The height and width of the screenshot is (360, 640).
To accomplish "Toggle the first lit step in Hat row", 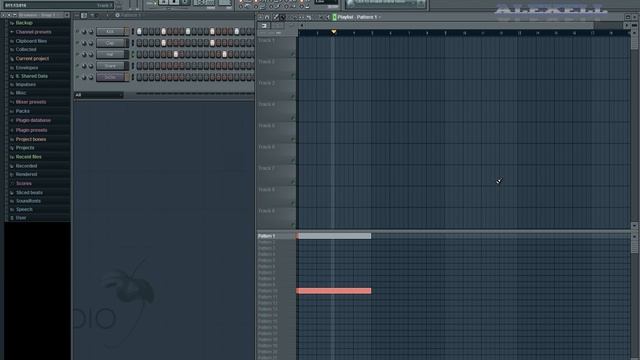I will pos(176,54).
